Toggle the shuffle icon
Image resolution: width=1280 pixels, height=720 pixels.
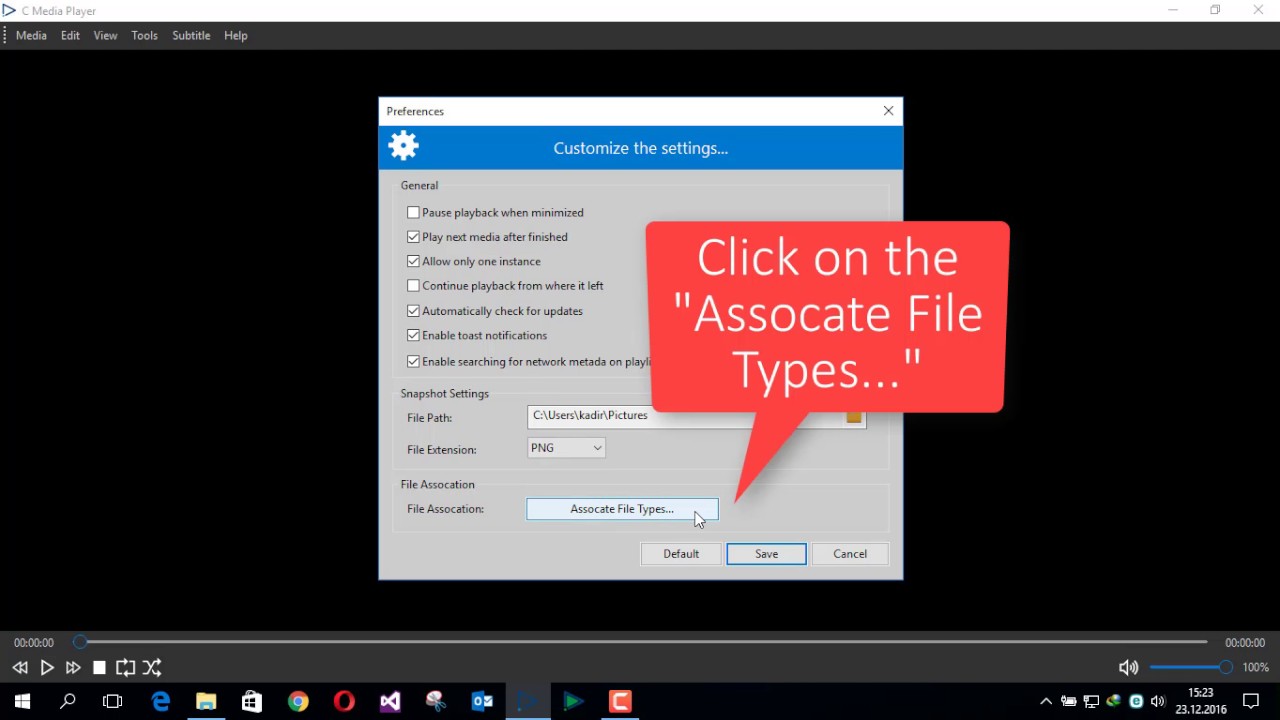(152, 667)
